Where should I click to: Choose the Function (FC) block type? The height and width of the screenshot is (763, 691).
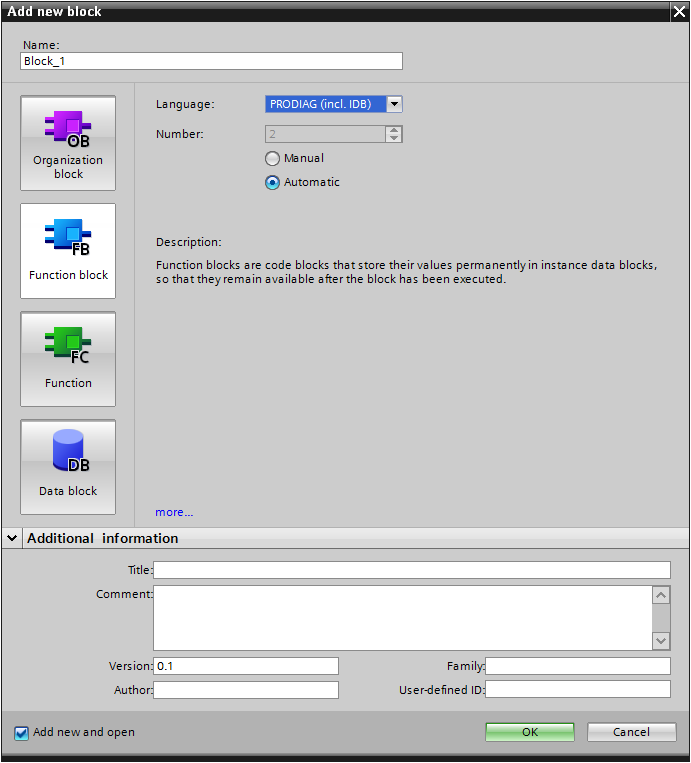point(68,359)
